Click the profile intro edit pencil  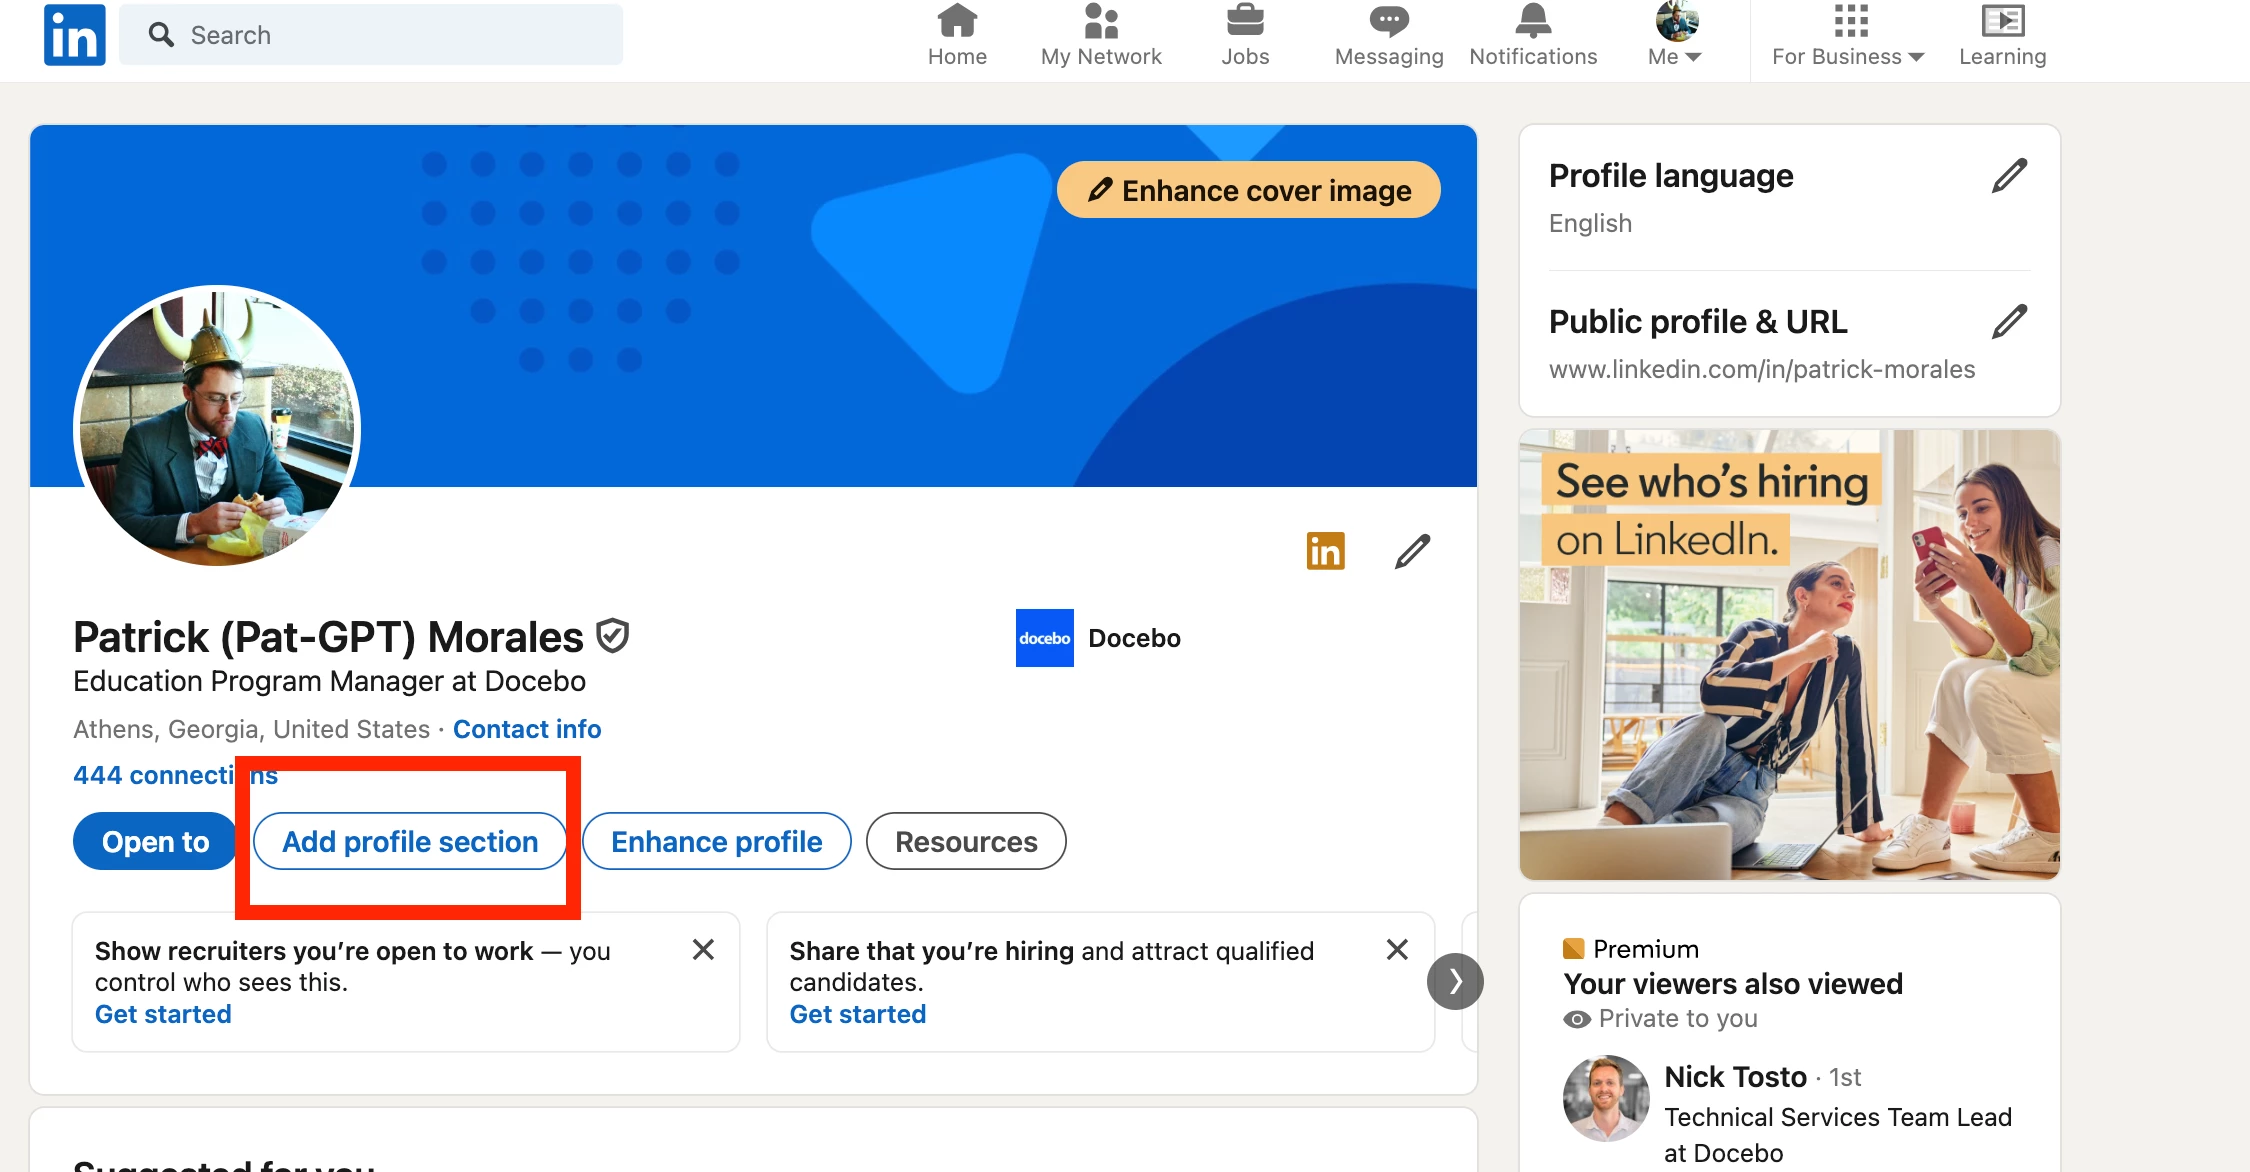click(x=1412, y=551)
